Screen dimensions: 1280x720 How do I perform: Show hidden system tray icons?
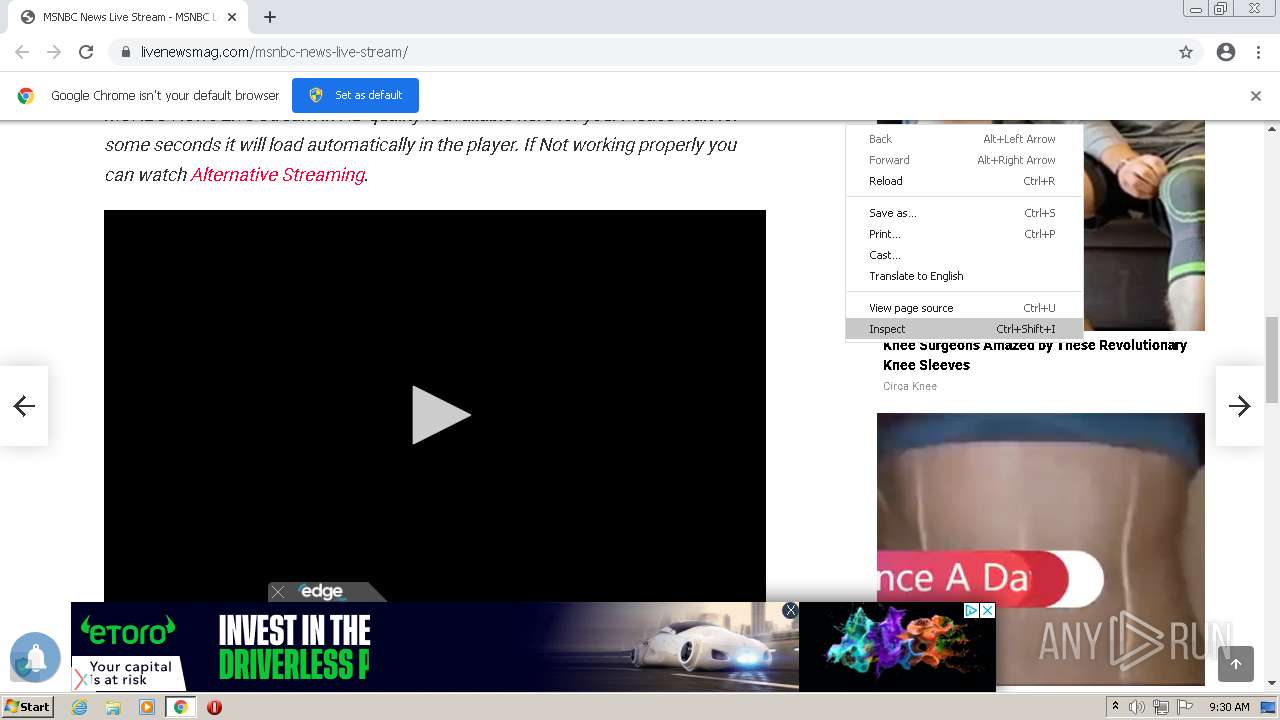1115,707
